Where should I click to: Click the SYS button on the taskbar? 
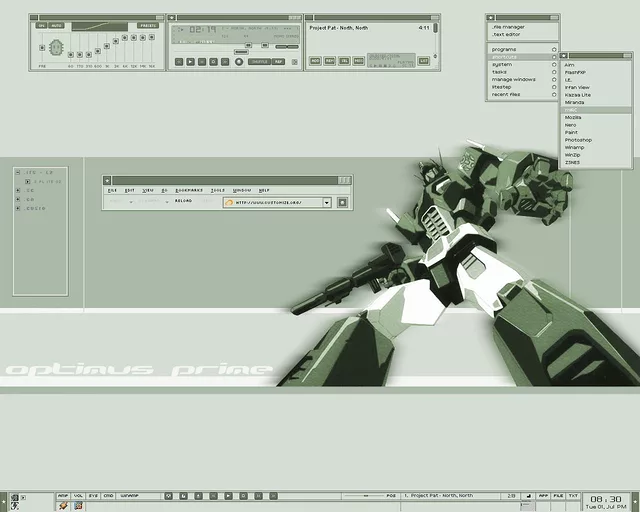click(93, 496)
